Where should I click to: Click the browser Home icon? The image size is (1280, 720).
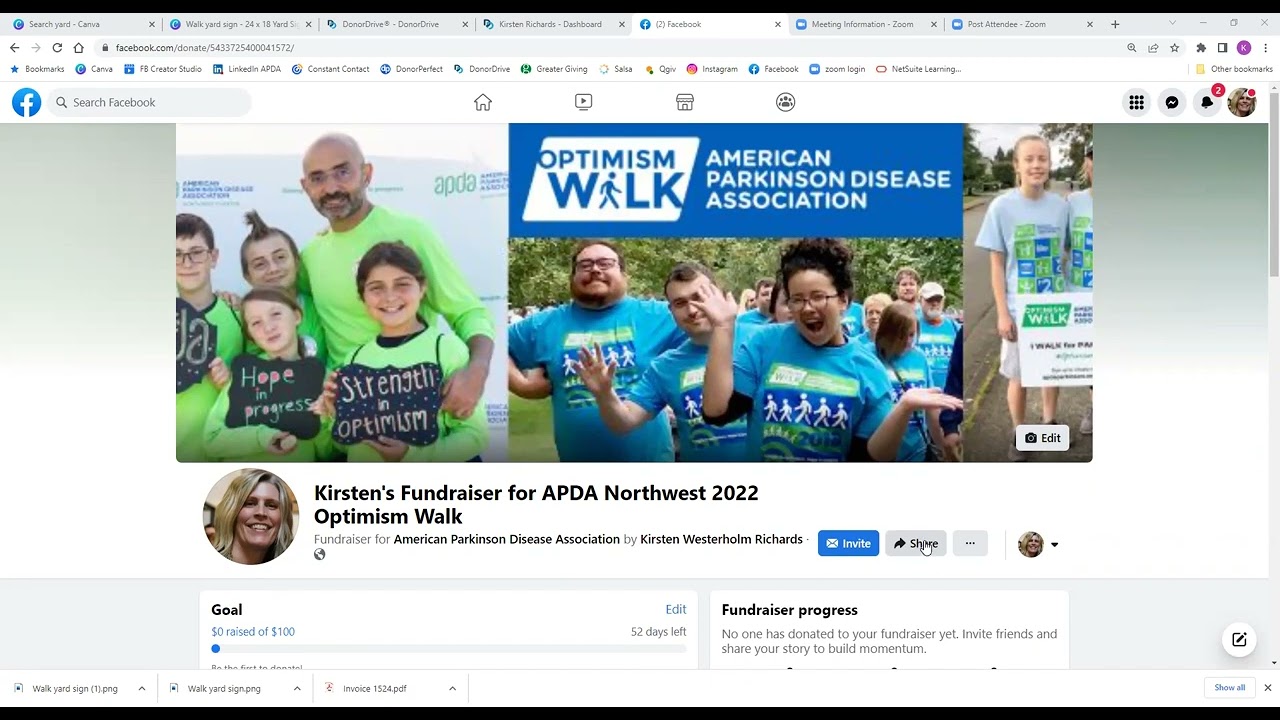point(79,48)
